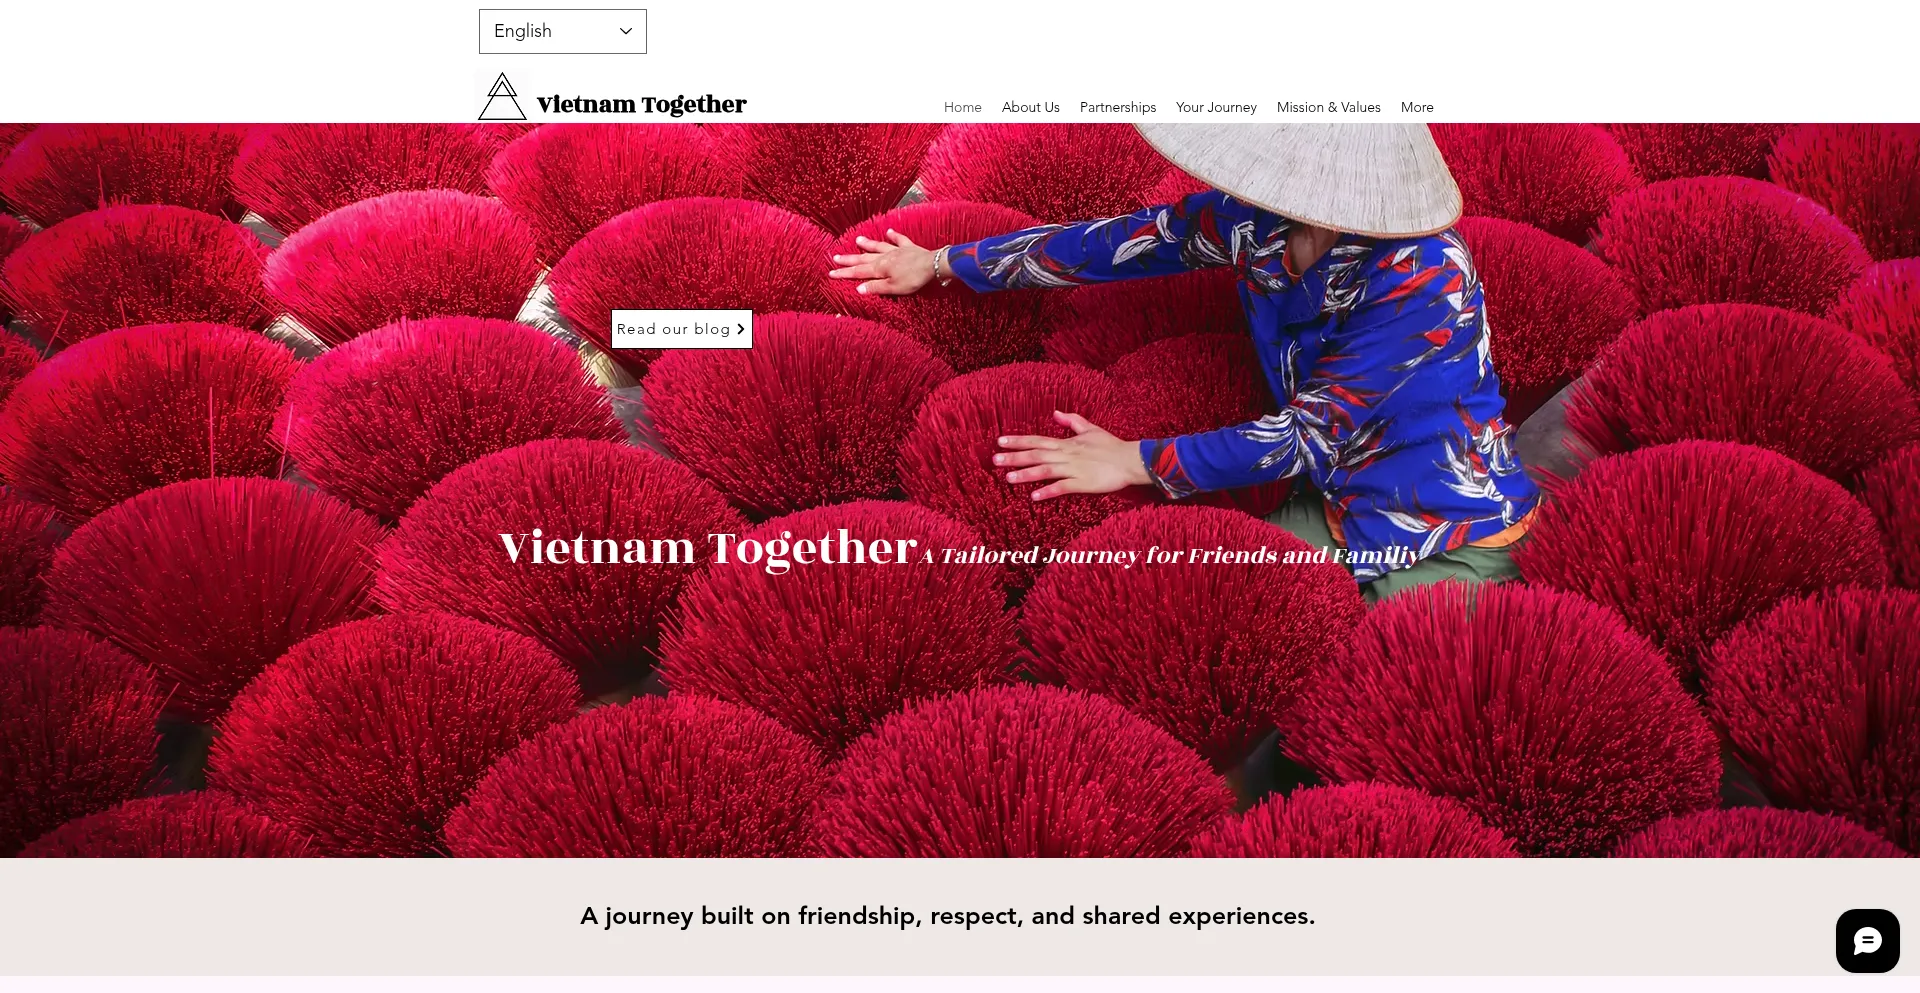Click the Vietnam Together header site title
The height and width of the screenshot is (993, 1920).
[x=641, y=104]
